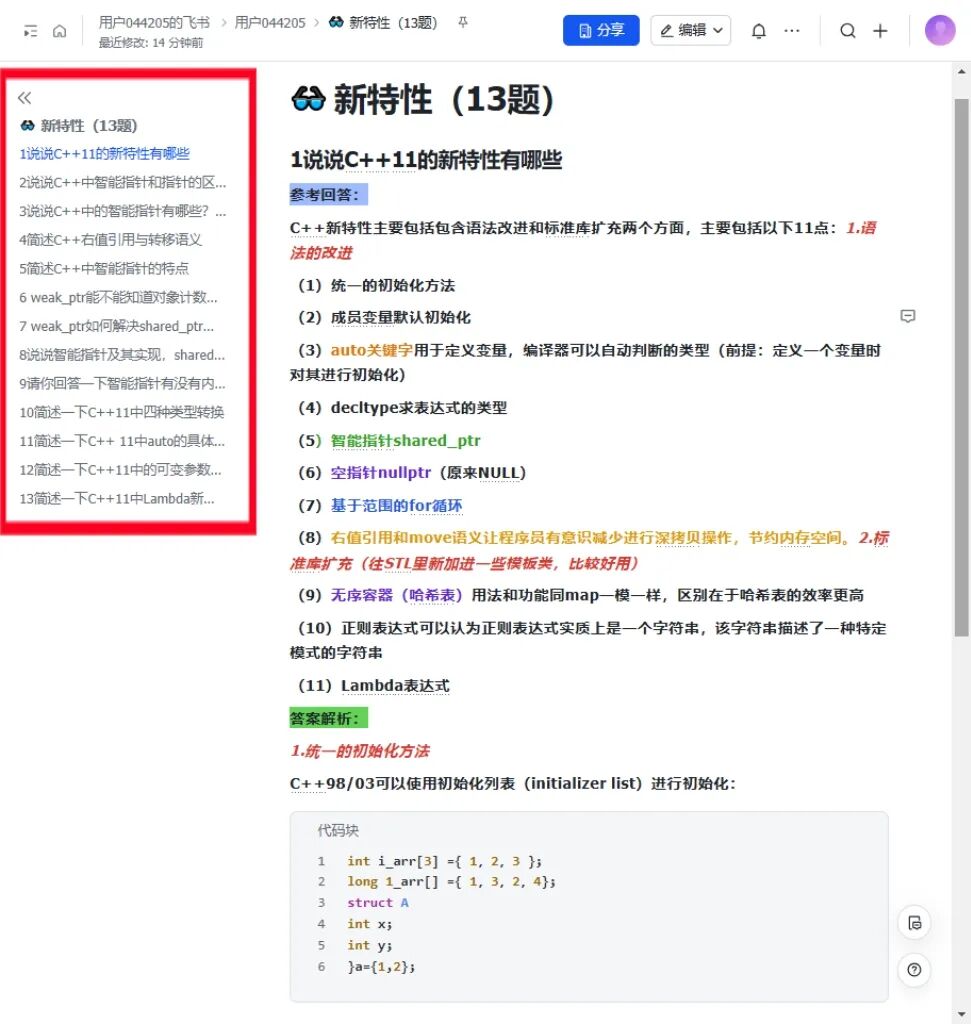Go to the home page icon
Viewport: 971px width, 1024px height.
tap(59, 31)
